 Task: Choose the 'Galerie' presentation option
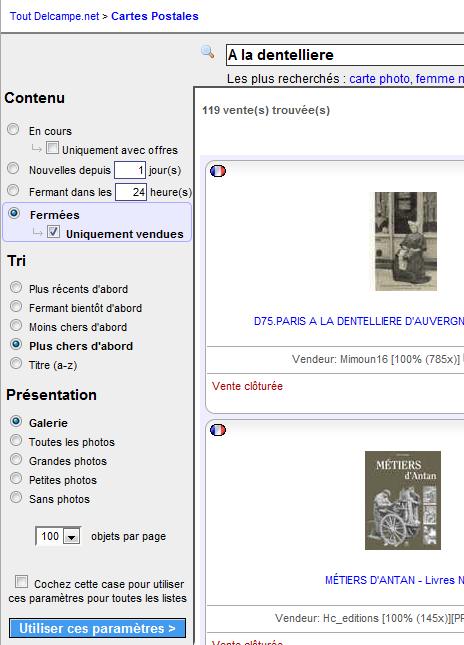pyautogui.click(x=16, y=421)
